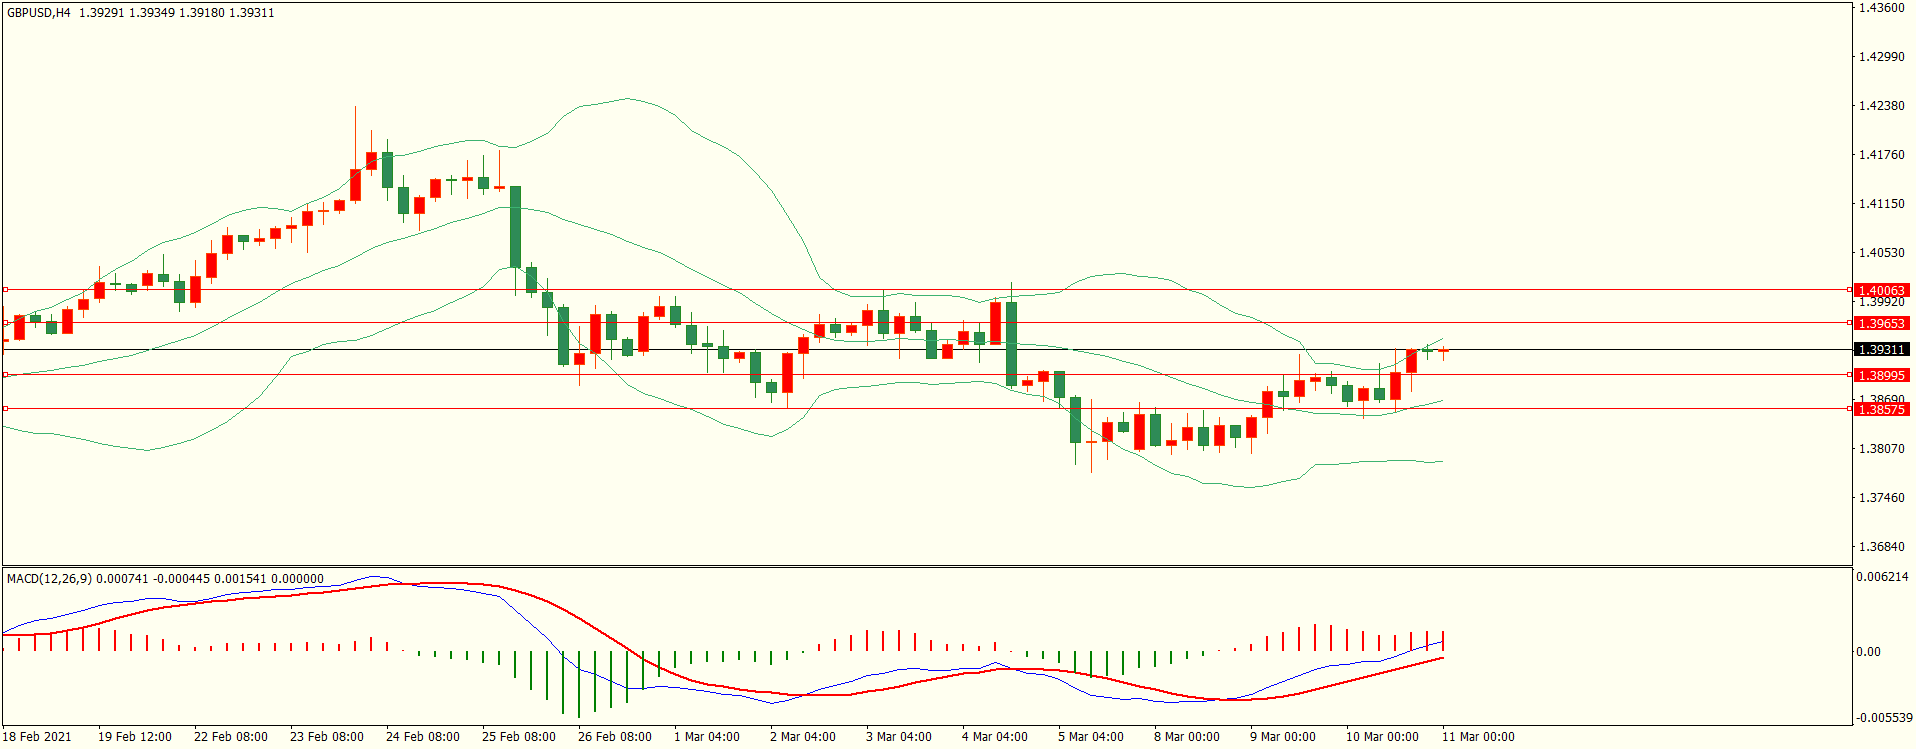Click the 5 Mar 04:00 time label

click(x=1091, y=737)
